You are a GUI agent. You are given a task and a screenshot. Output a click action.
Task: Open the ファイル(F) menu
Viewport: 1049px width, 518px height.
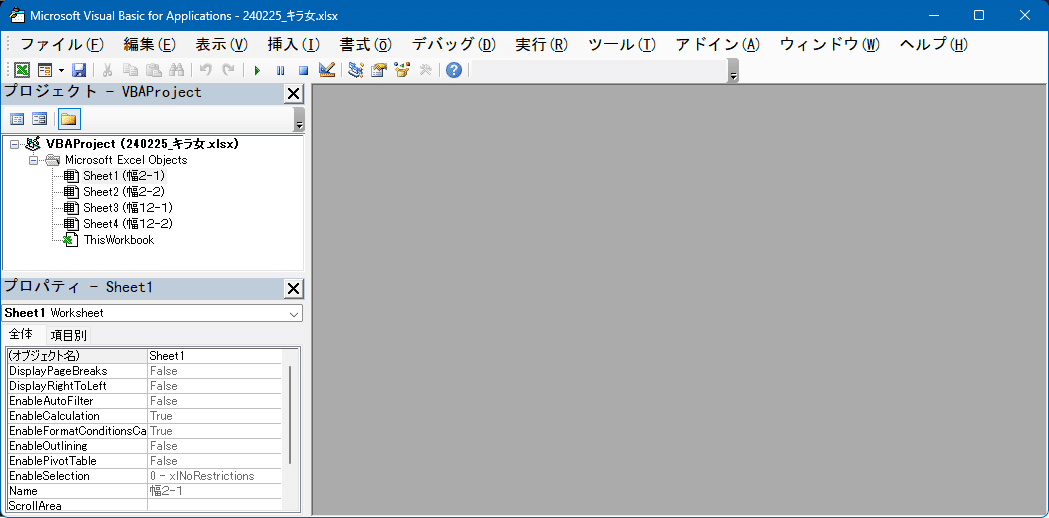point(62,45)
